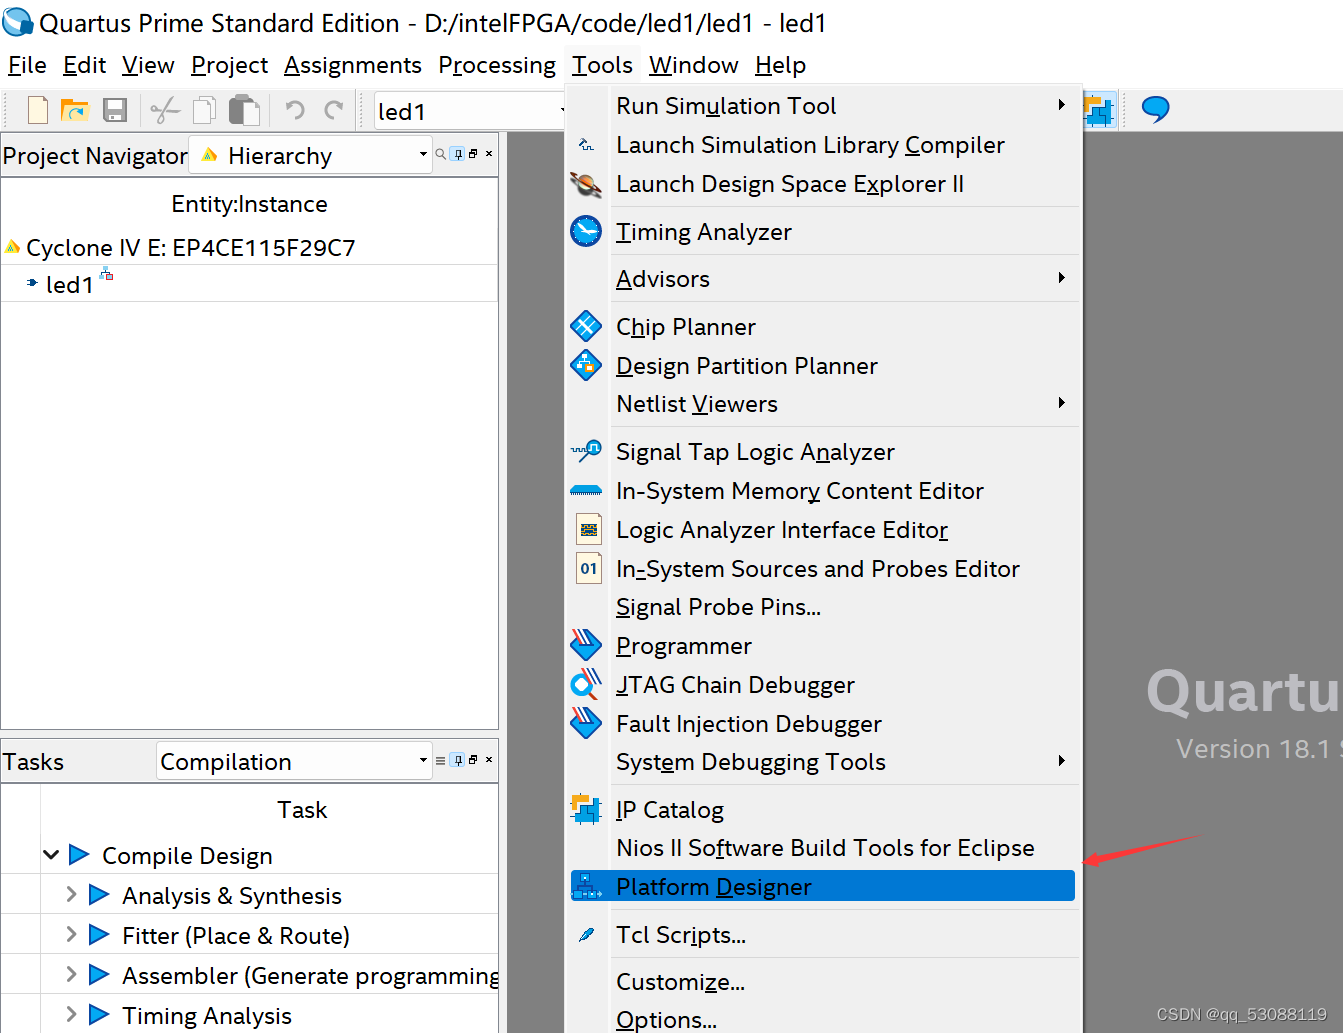The width and height of the screenshot is (1343, 1033).
Task: Open the Run Simulation Tool submenu
Action: pyautogui.click(x=822, y=106)
